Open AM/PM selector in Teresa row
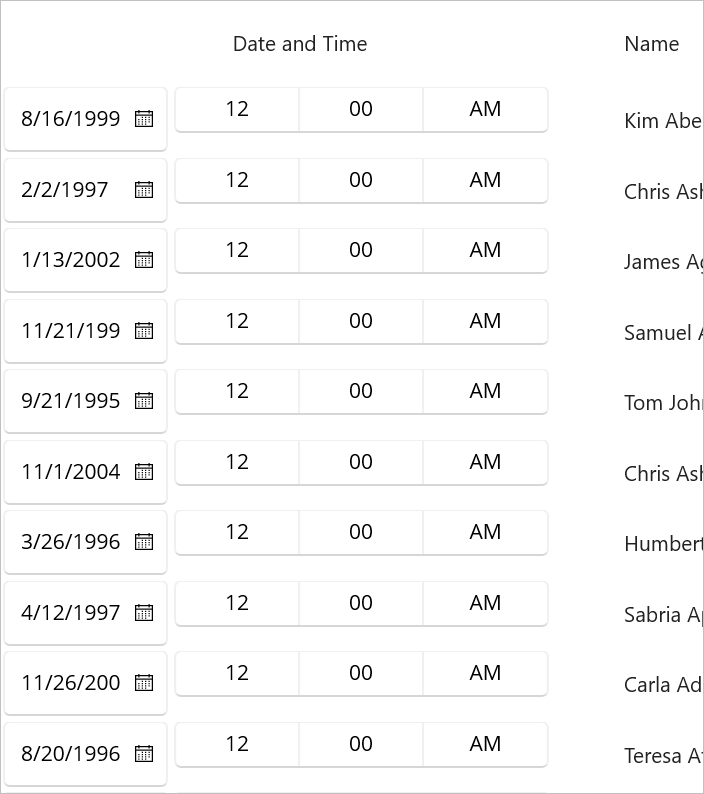 485,744
